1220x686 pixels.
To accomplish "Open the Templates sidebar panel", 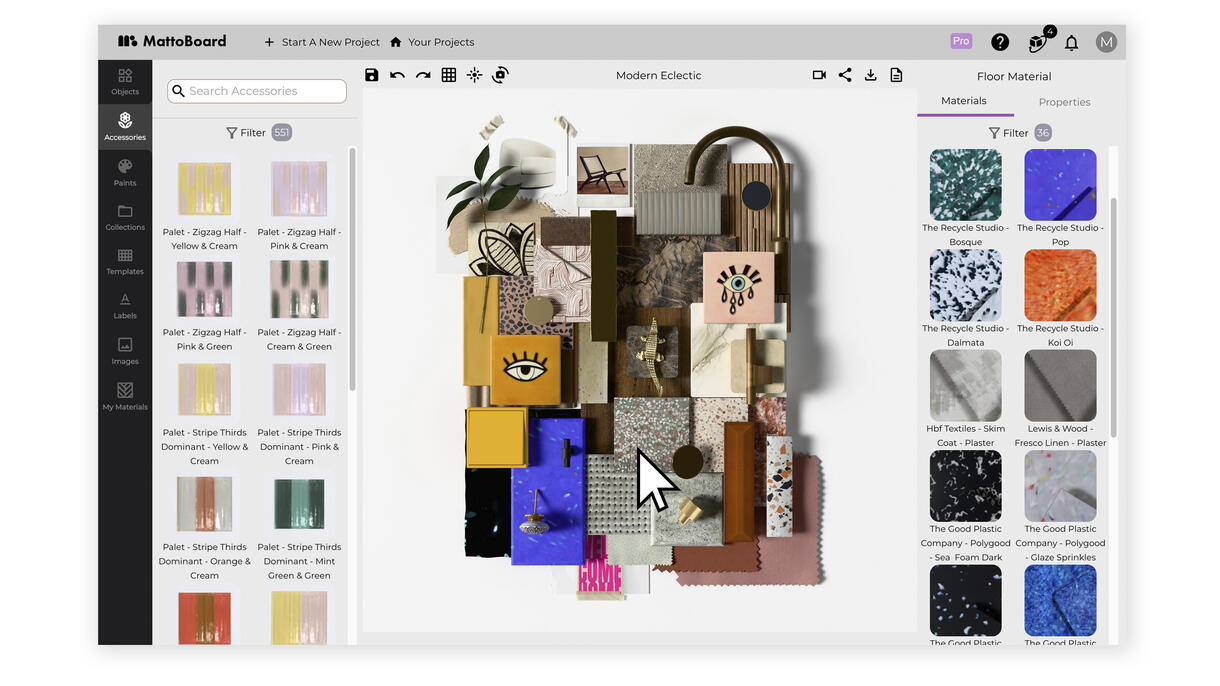I will (125, 262).
